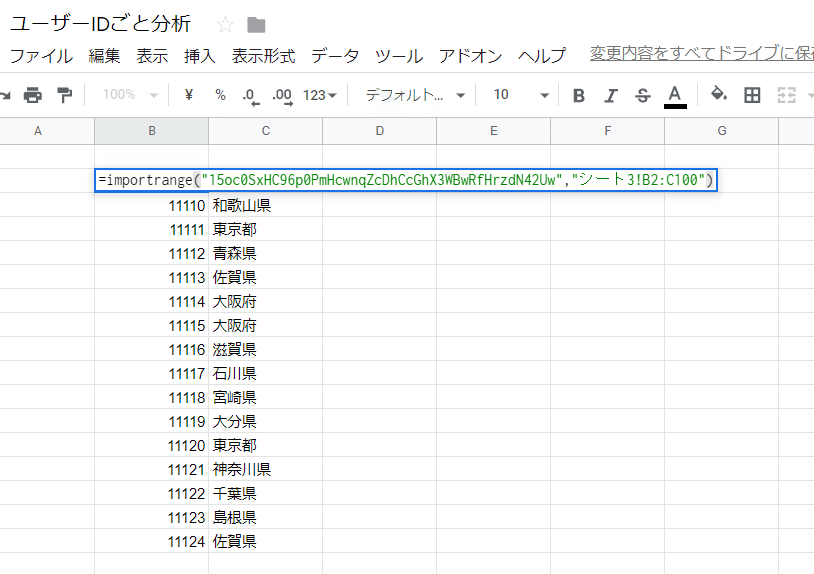Format as percent with % icon
The image size is (814, 574).
tap(220, 95)
